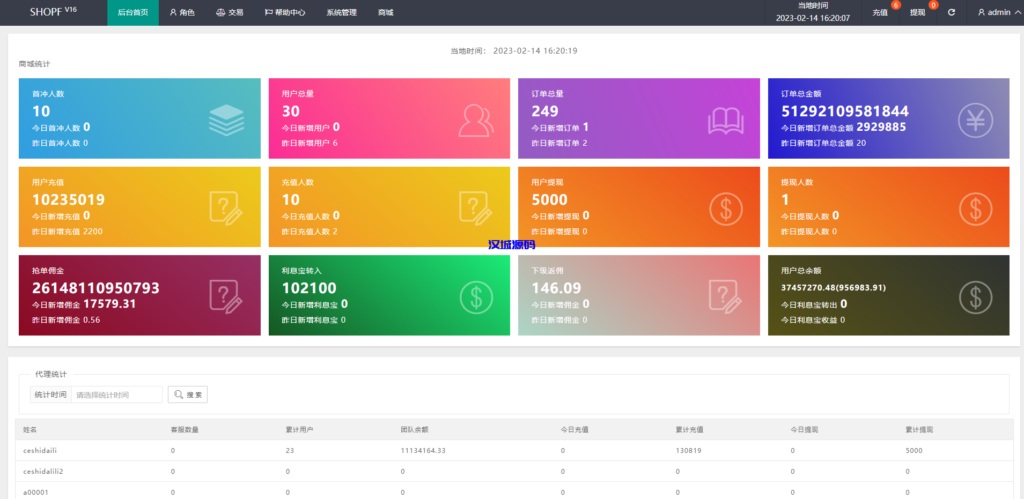Image resolution: width=1024 pixels, height=499 pixels.
Task: Click the refresh icon in top bar
Action: click(951, 12)
